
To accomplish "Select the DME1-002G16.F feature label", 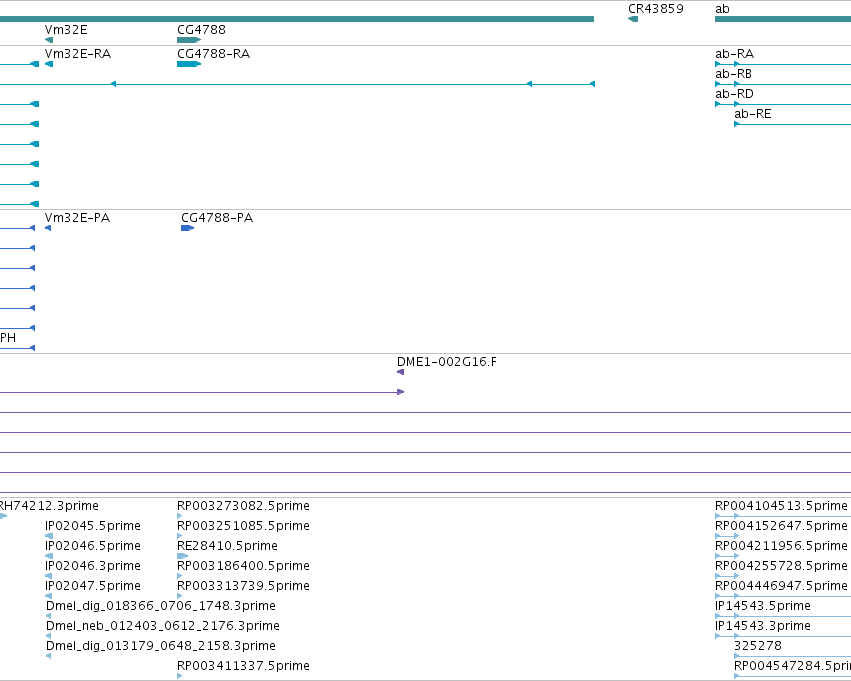I will [447, 362].
